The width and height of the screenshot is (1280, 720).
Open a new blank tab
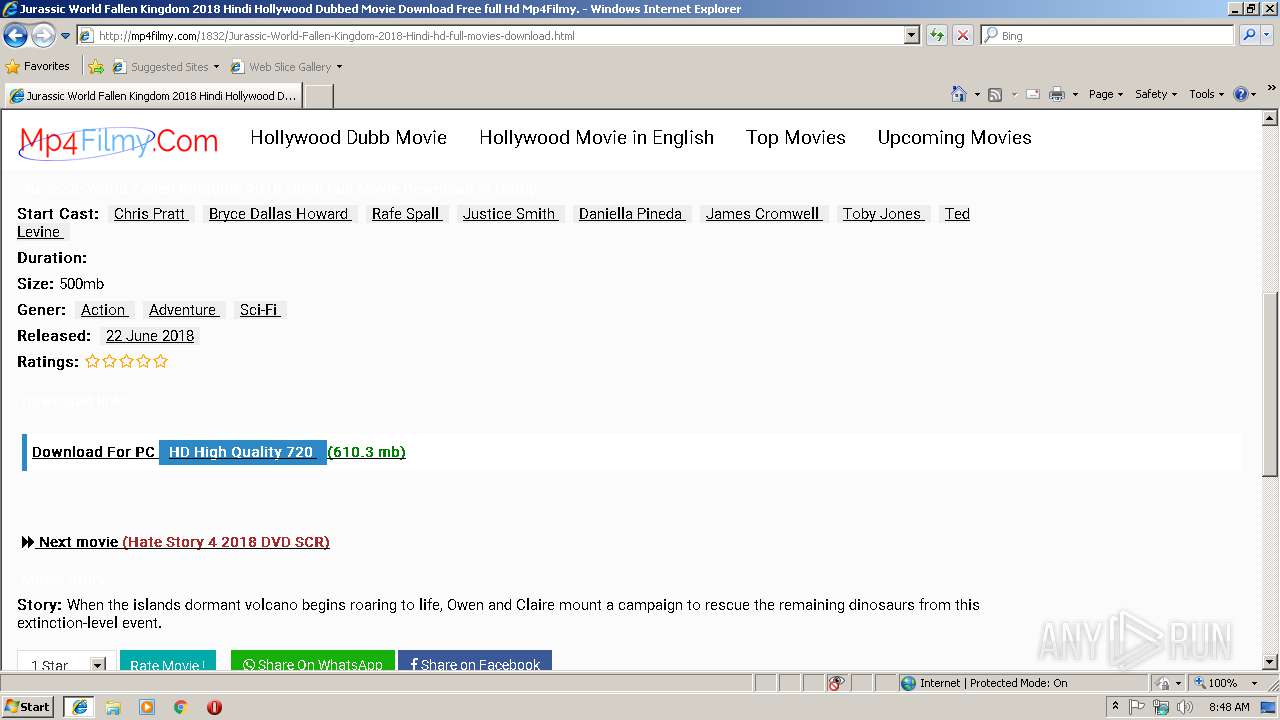tap(318, 96)
